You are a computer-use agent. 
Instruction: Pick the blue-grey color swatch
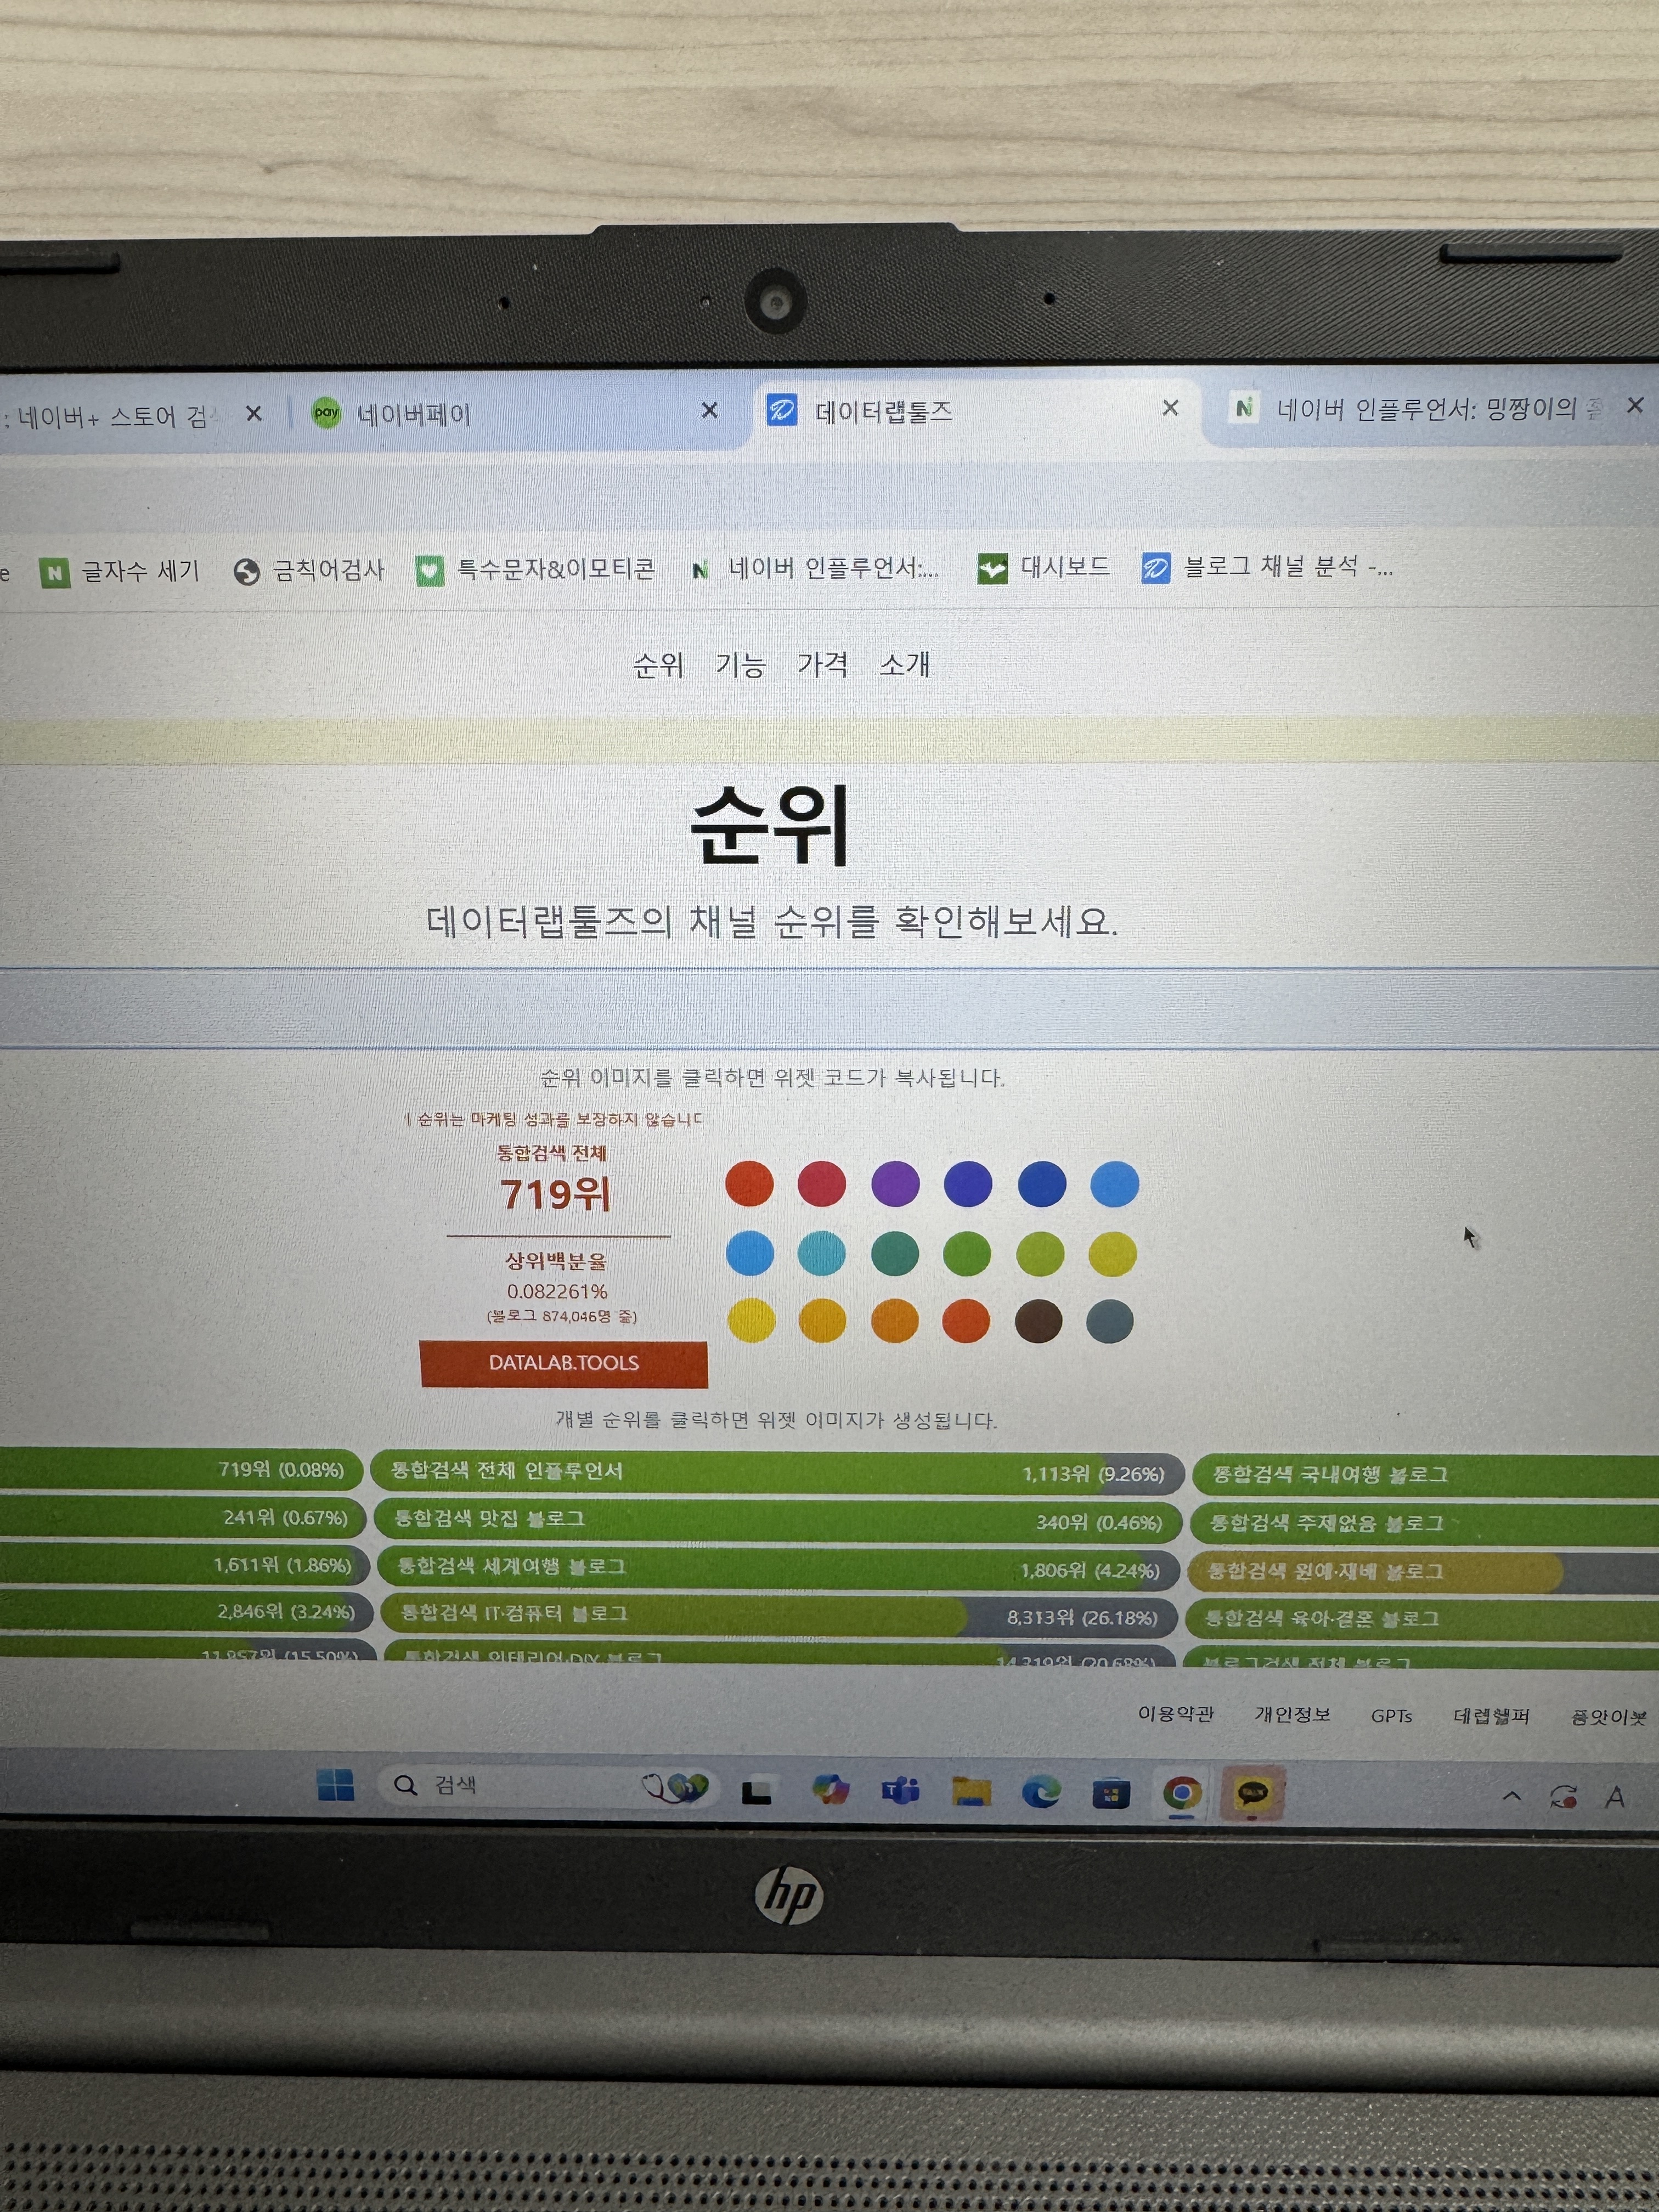coord(1110,1321)
